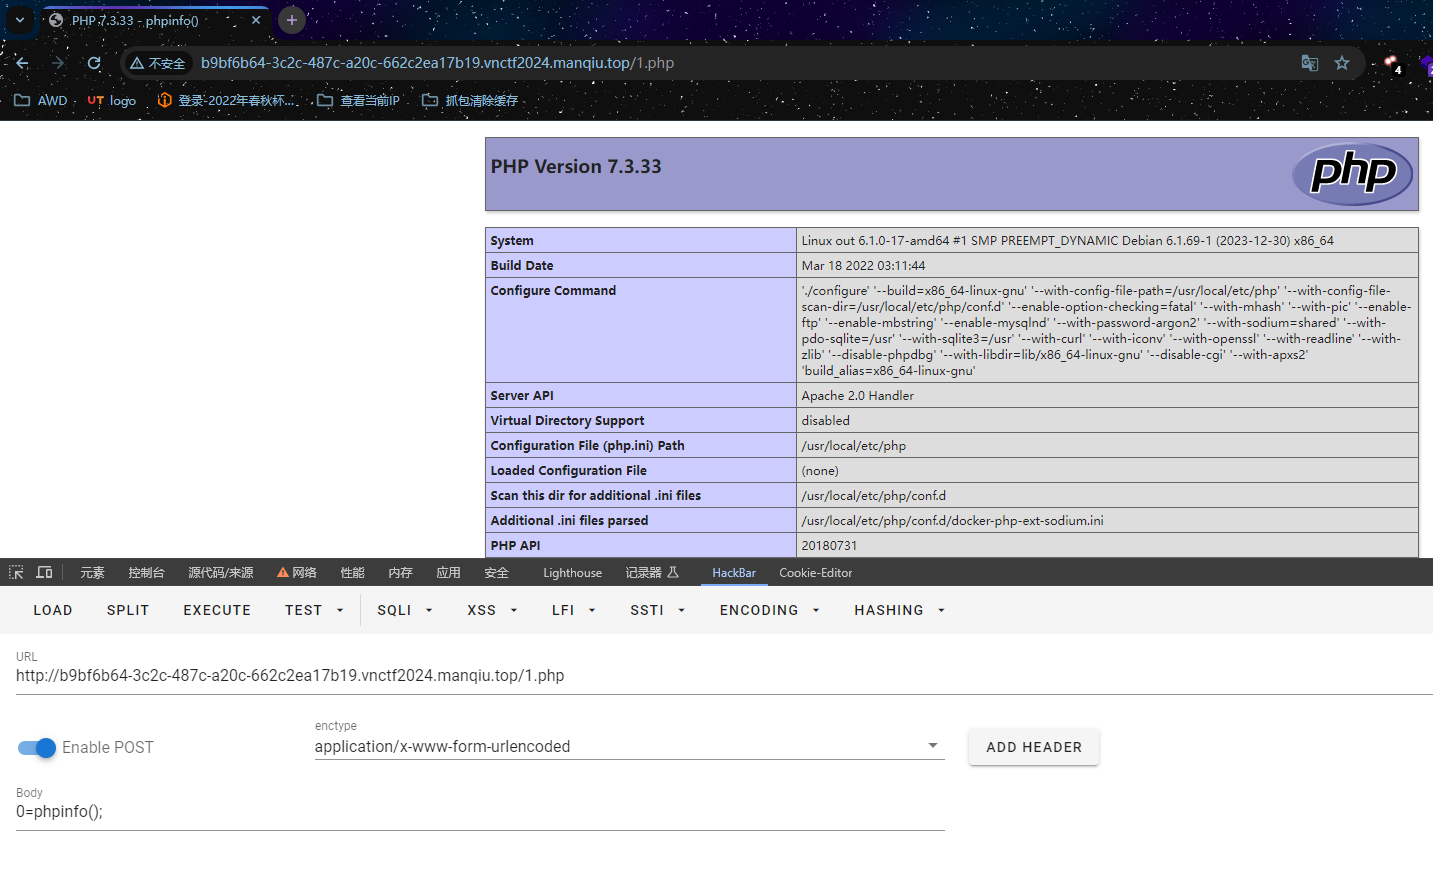This screenshot has width=1433, height=869.
Task: Click into the Body input field
Action: click(480, 811)
